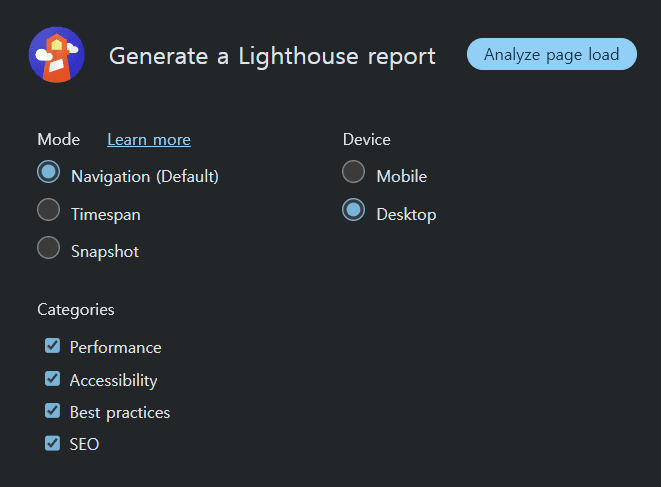The height and width of the screenshot is (487, 661).
Task: Switch device to Mobile radio circle
Action: [x=354, y=172]
